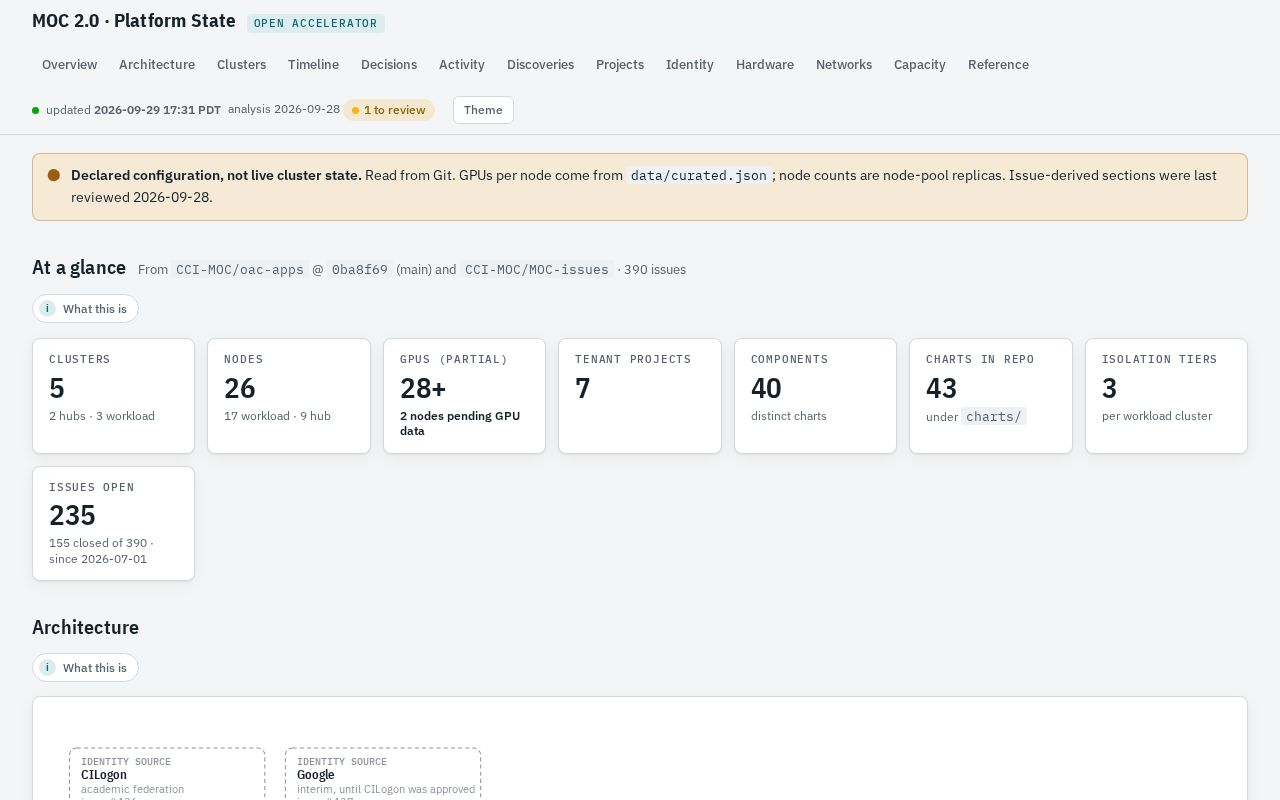Click the MOC 2.0 · Platform State title
This screenshot has width=1280, height=800.
(134, 21)
